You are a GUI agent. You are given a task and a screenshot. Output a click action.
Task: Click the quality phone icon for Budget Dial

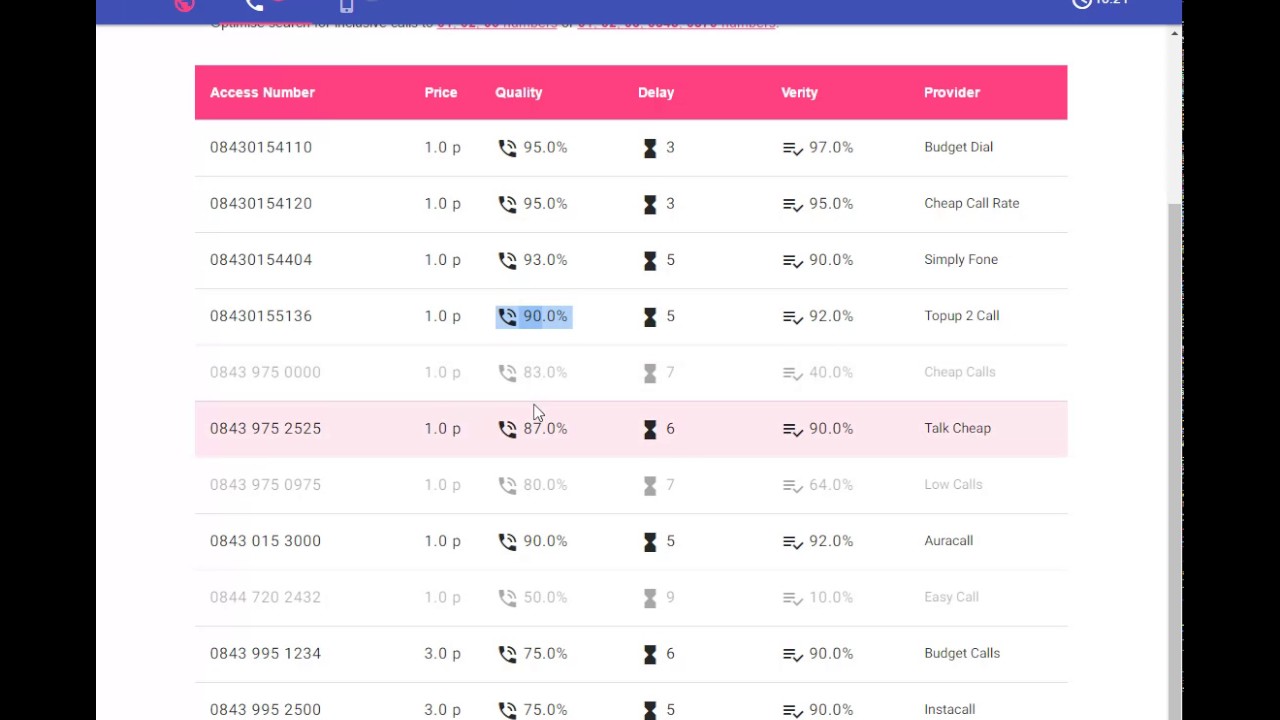pyautogui.click(x=507, y=148)
